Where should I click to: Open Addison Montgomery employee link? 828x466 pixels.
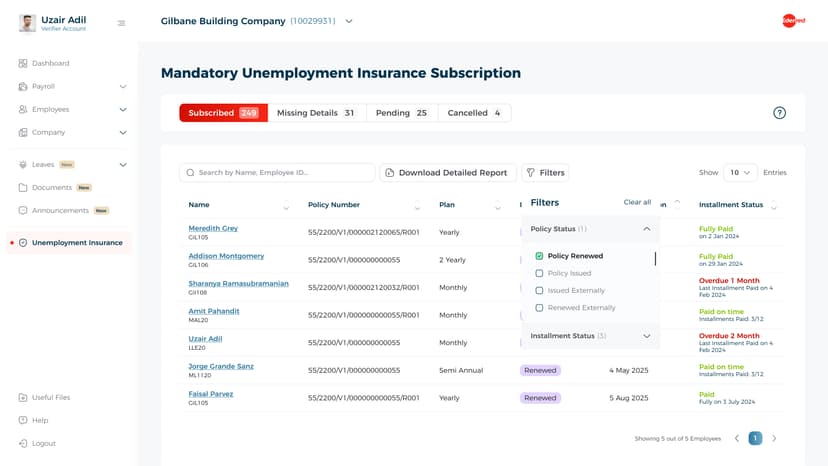(x=226, y=256)
